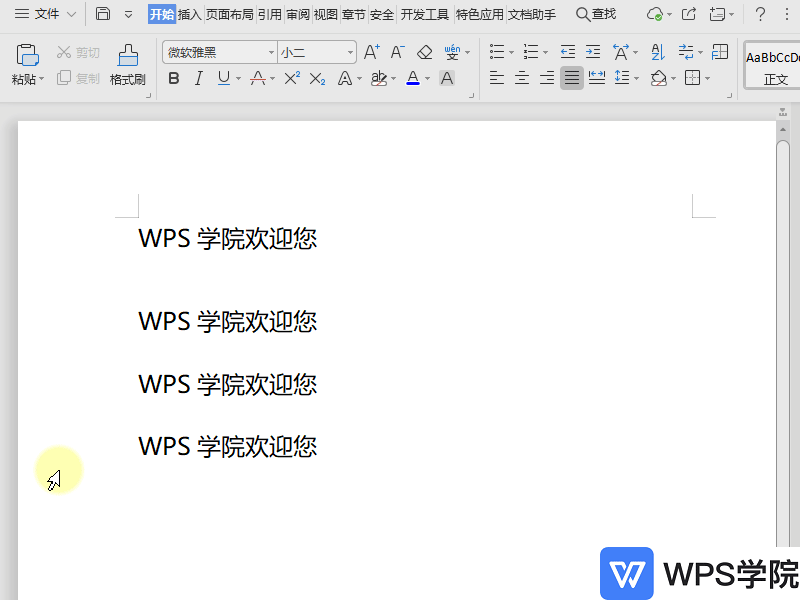Click the first WPS 学院欢迎您 line
Image resolution: width=800 pixels, height=600 pixels.
click(228, 238)
